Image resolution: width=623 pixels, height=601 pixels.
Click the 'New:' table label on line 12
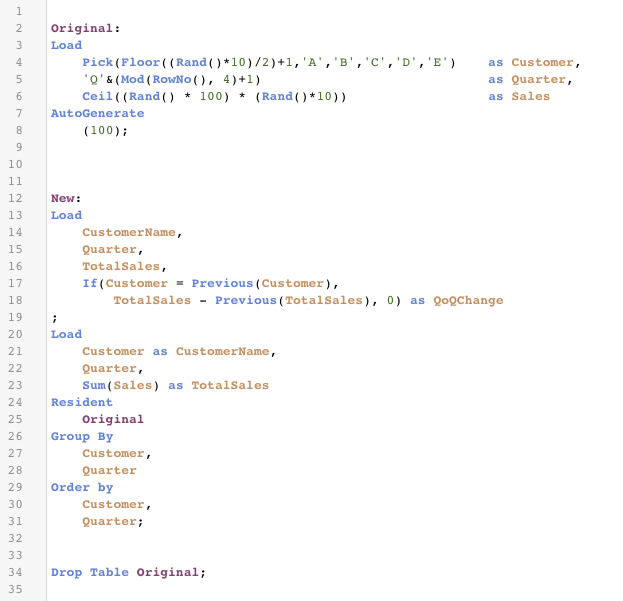coord(66,198)
